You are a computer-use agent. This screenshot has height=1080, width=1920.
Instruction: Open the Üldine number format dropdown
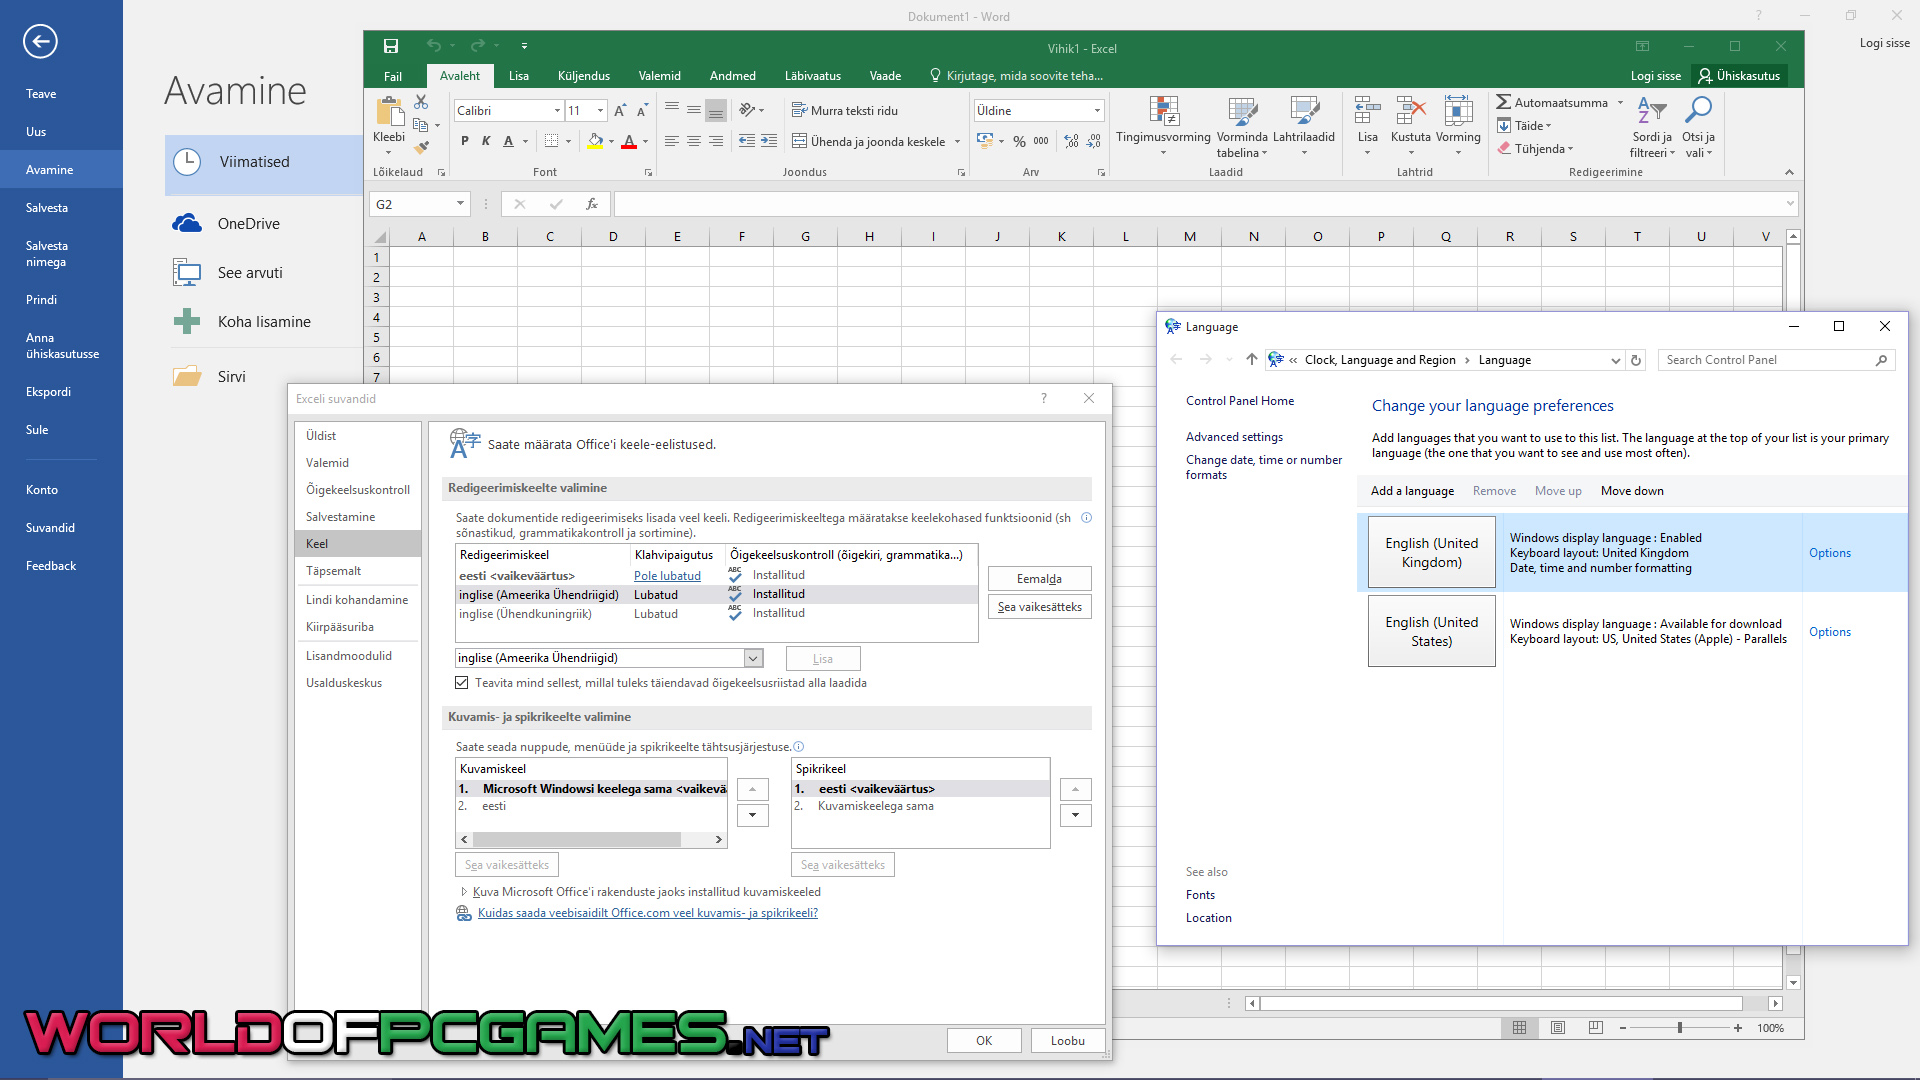[1097, 110]
